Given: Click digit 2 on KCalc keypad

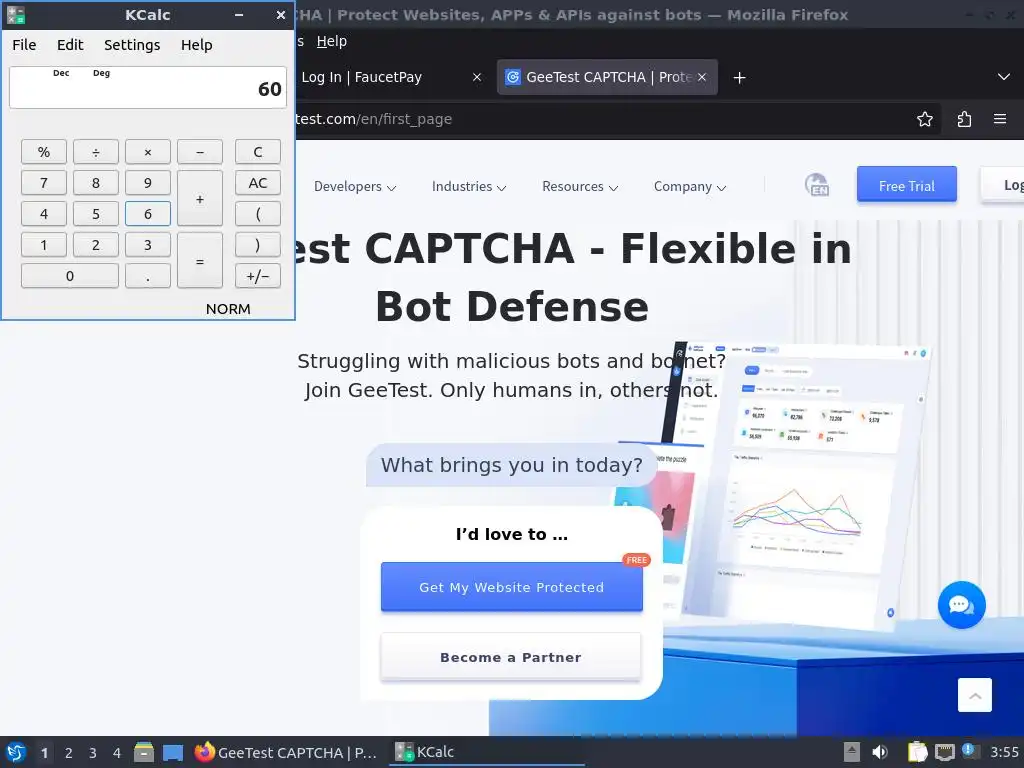Looking at the screenshot, I should (x=95, y=245).
